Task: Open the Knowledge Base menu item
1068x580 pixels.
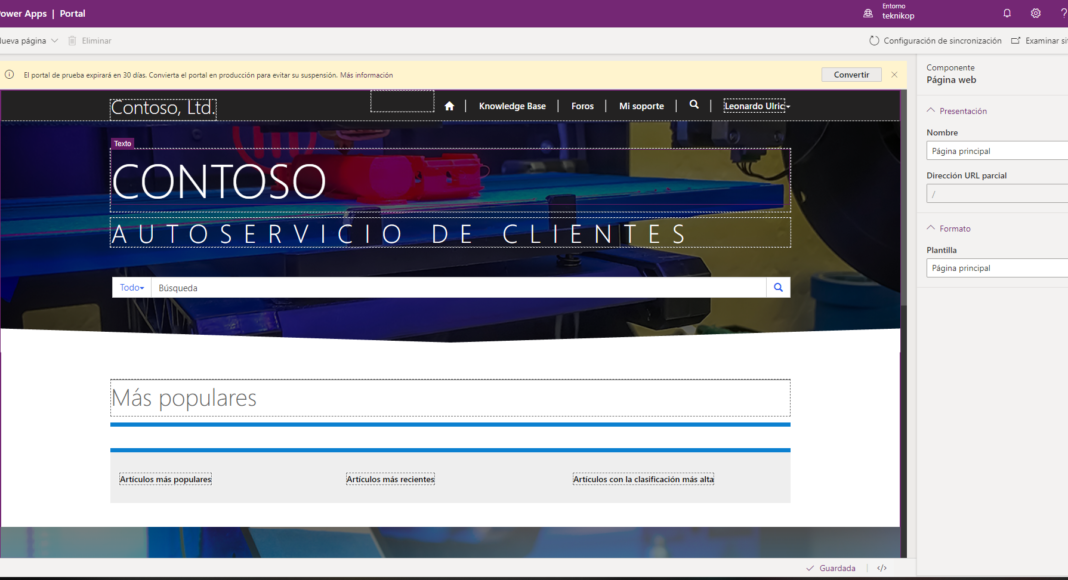Action: (512, 106)
